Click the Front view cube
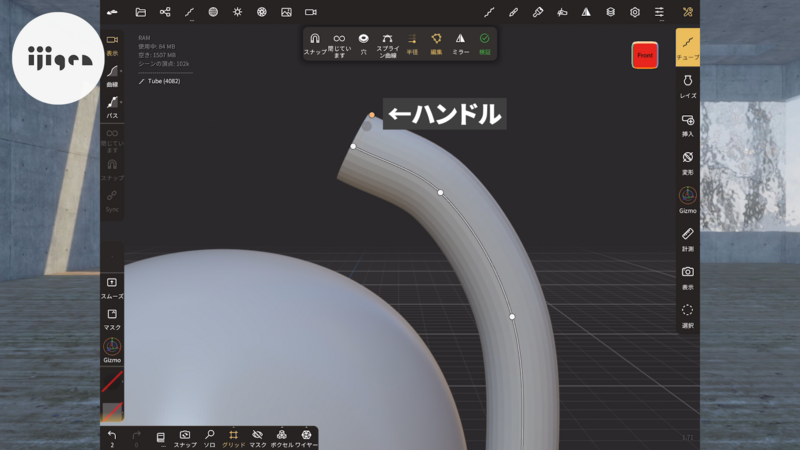 pyautogui.click(x=645, y=55)
